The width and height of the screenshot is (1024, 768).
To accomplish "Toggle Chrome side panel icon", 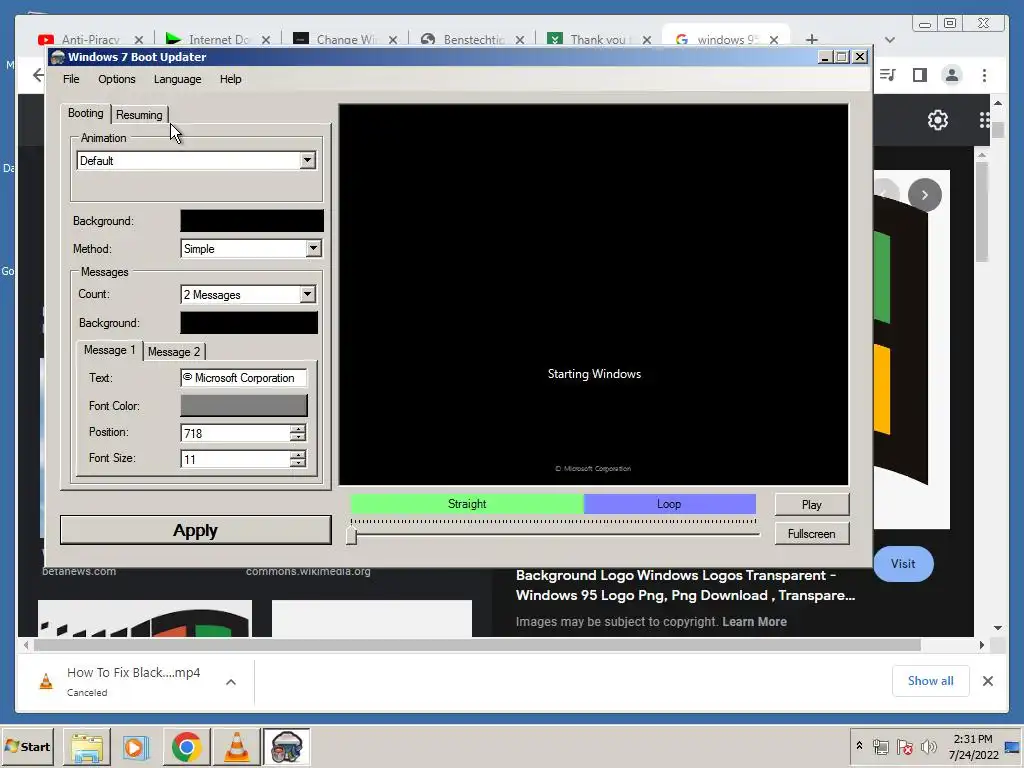I will point(920,75).
